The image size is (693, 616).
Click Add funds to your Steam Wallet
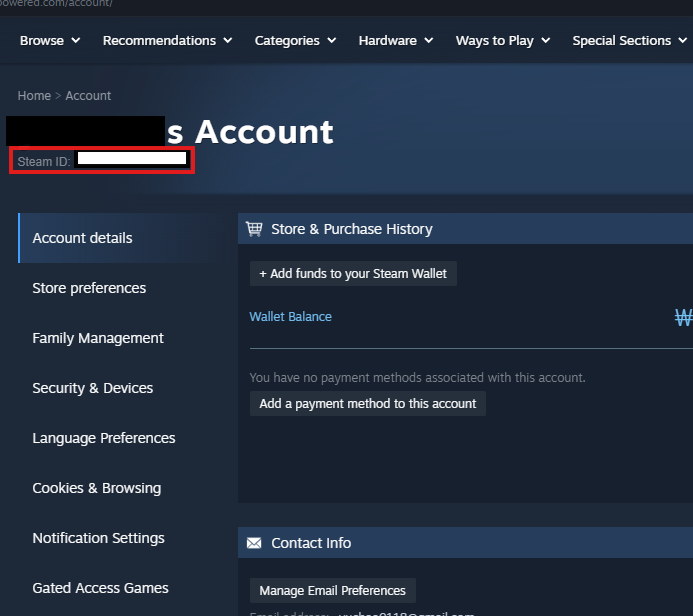pos(353,274)
